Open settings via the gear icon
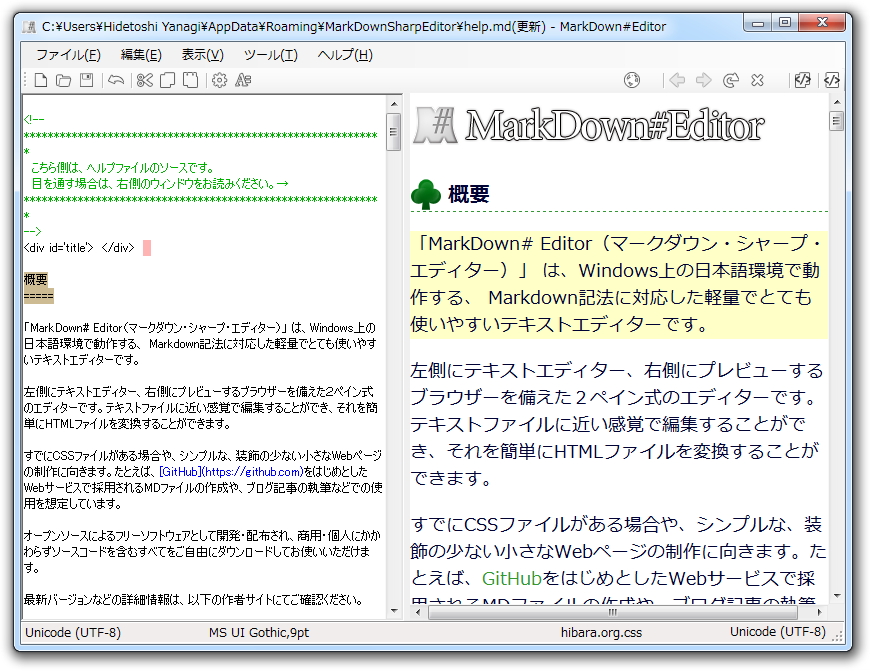Image resolution: width=870 pixels, height=671 pixels. tap(220, 80)
